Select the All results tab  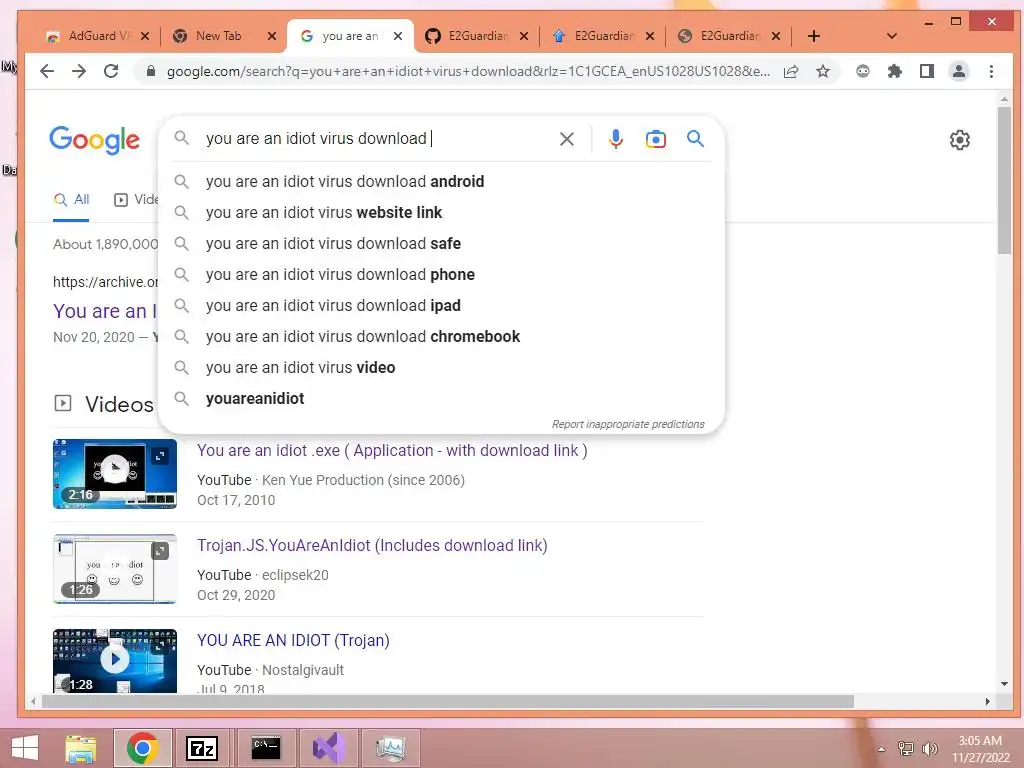[x=71, y=200]
